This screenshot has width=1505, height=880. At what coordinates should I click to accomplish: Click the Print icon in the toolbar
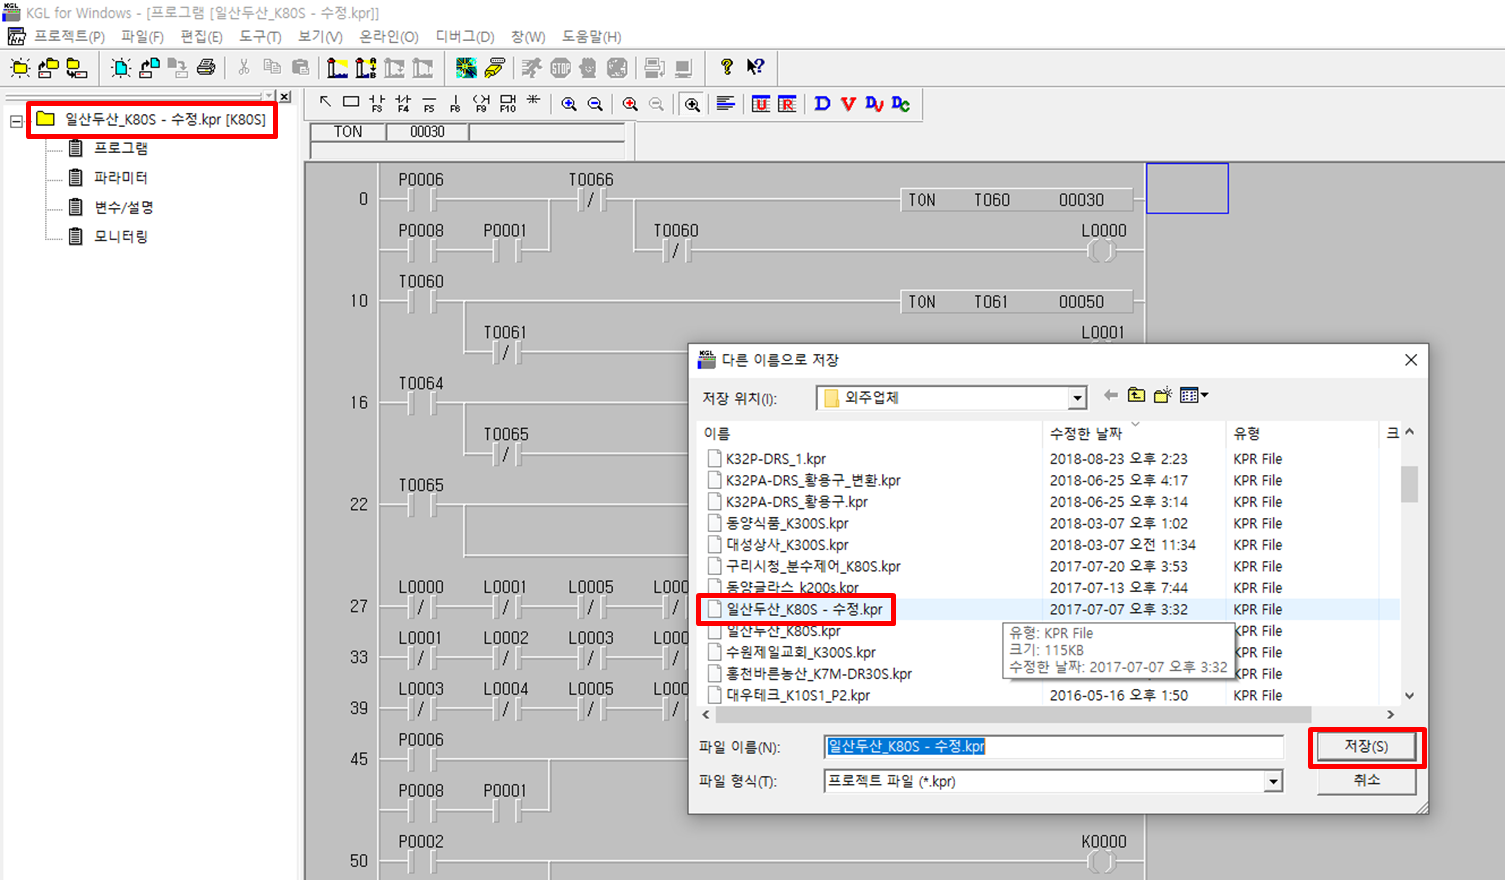[x=207, y=67]
